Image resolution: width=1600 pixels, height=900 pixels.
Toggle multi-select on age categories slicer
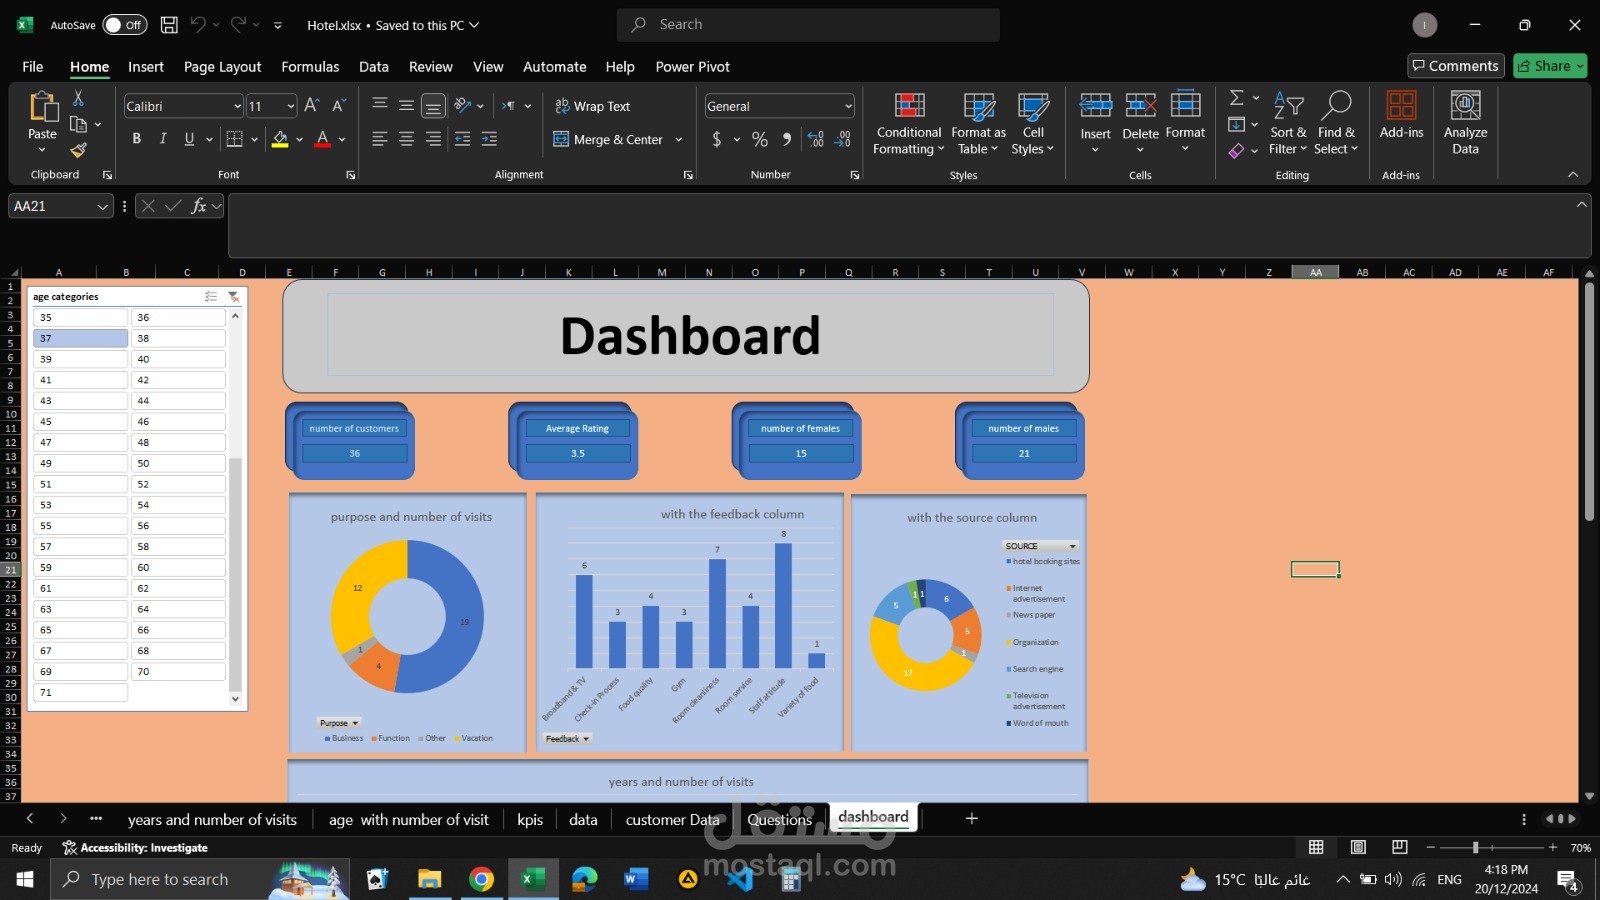[x=211, y=297]
